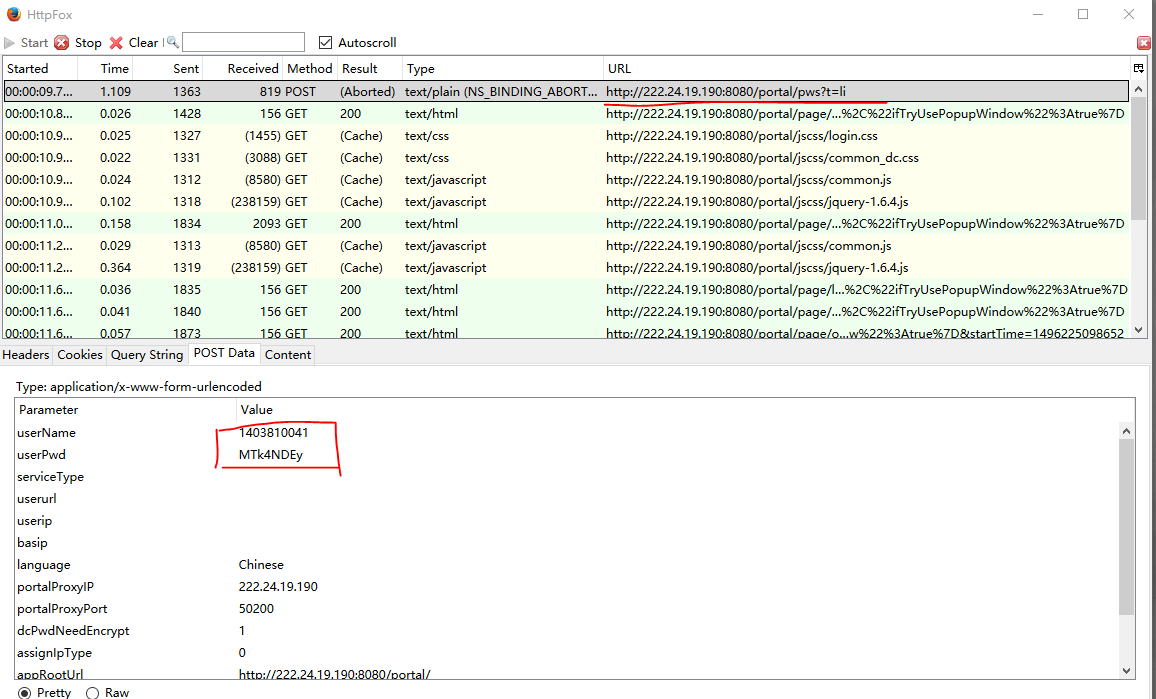Click the portalProxyIP value 222.24.19.190
The image size is (1156, 699).
coord(278,587)
